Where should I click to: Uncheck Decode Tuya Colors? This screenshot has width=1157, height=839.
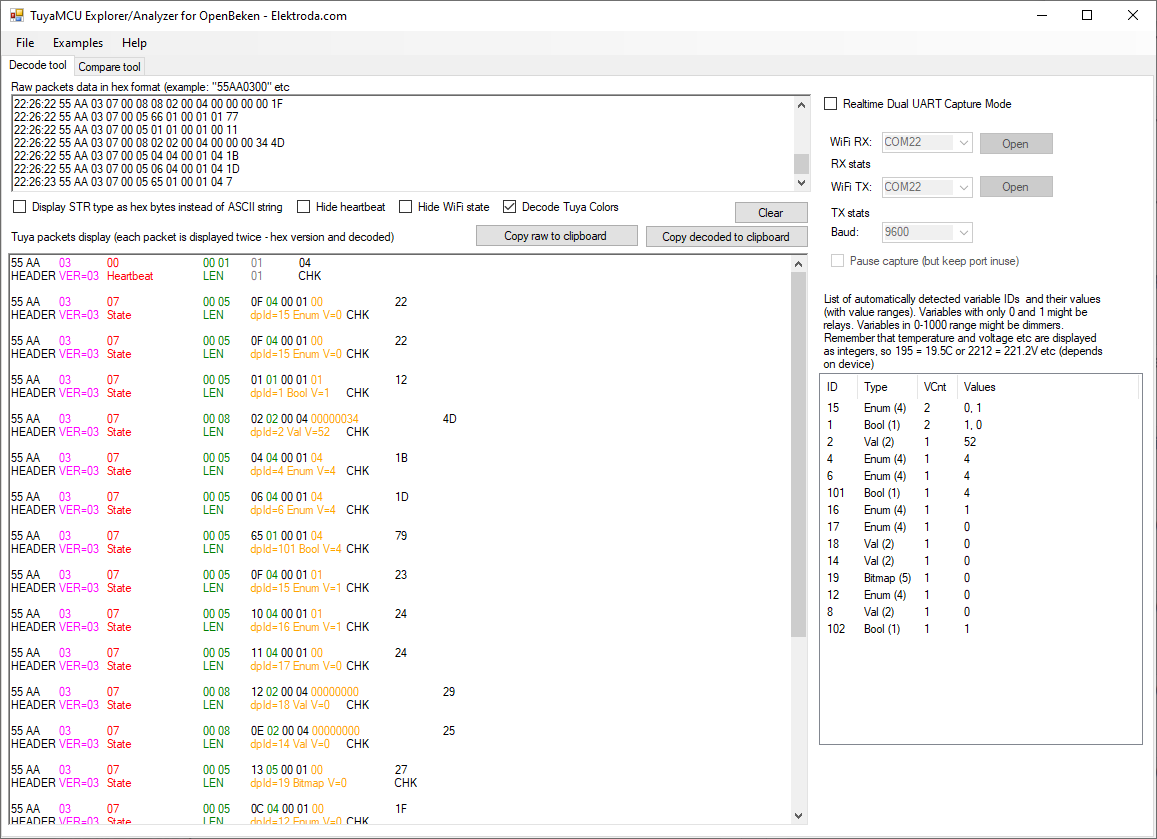[510, 207]
